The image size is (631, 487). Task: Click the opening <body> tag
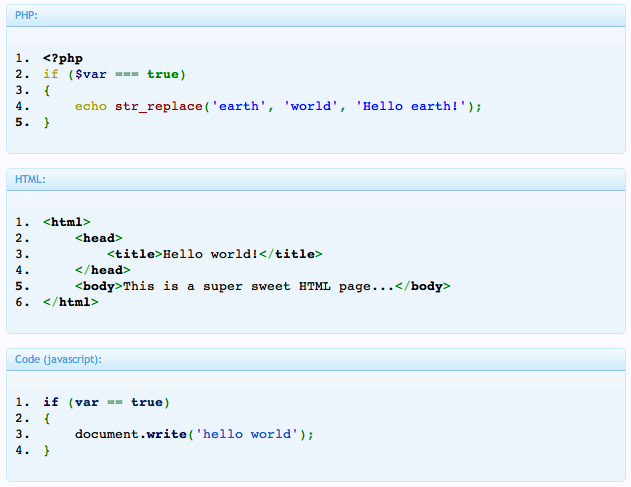(99, 286)
